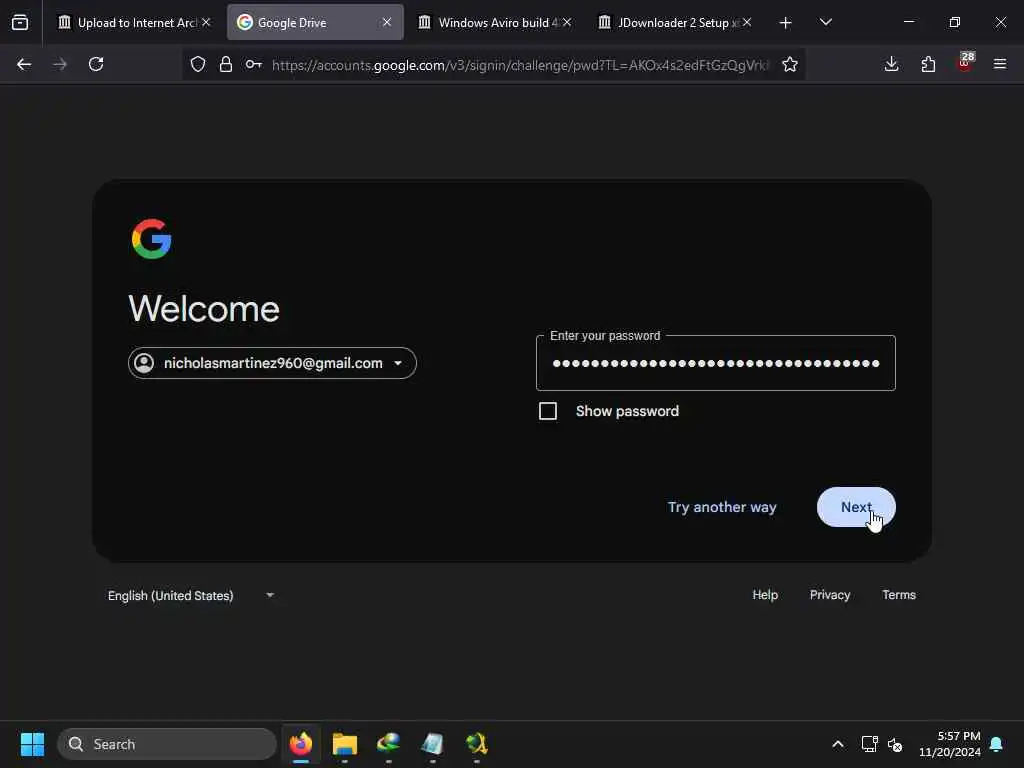Viewport: 1024px width, 768px height.
Task: Open the Privacy link
Action: tap(830, 595)
